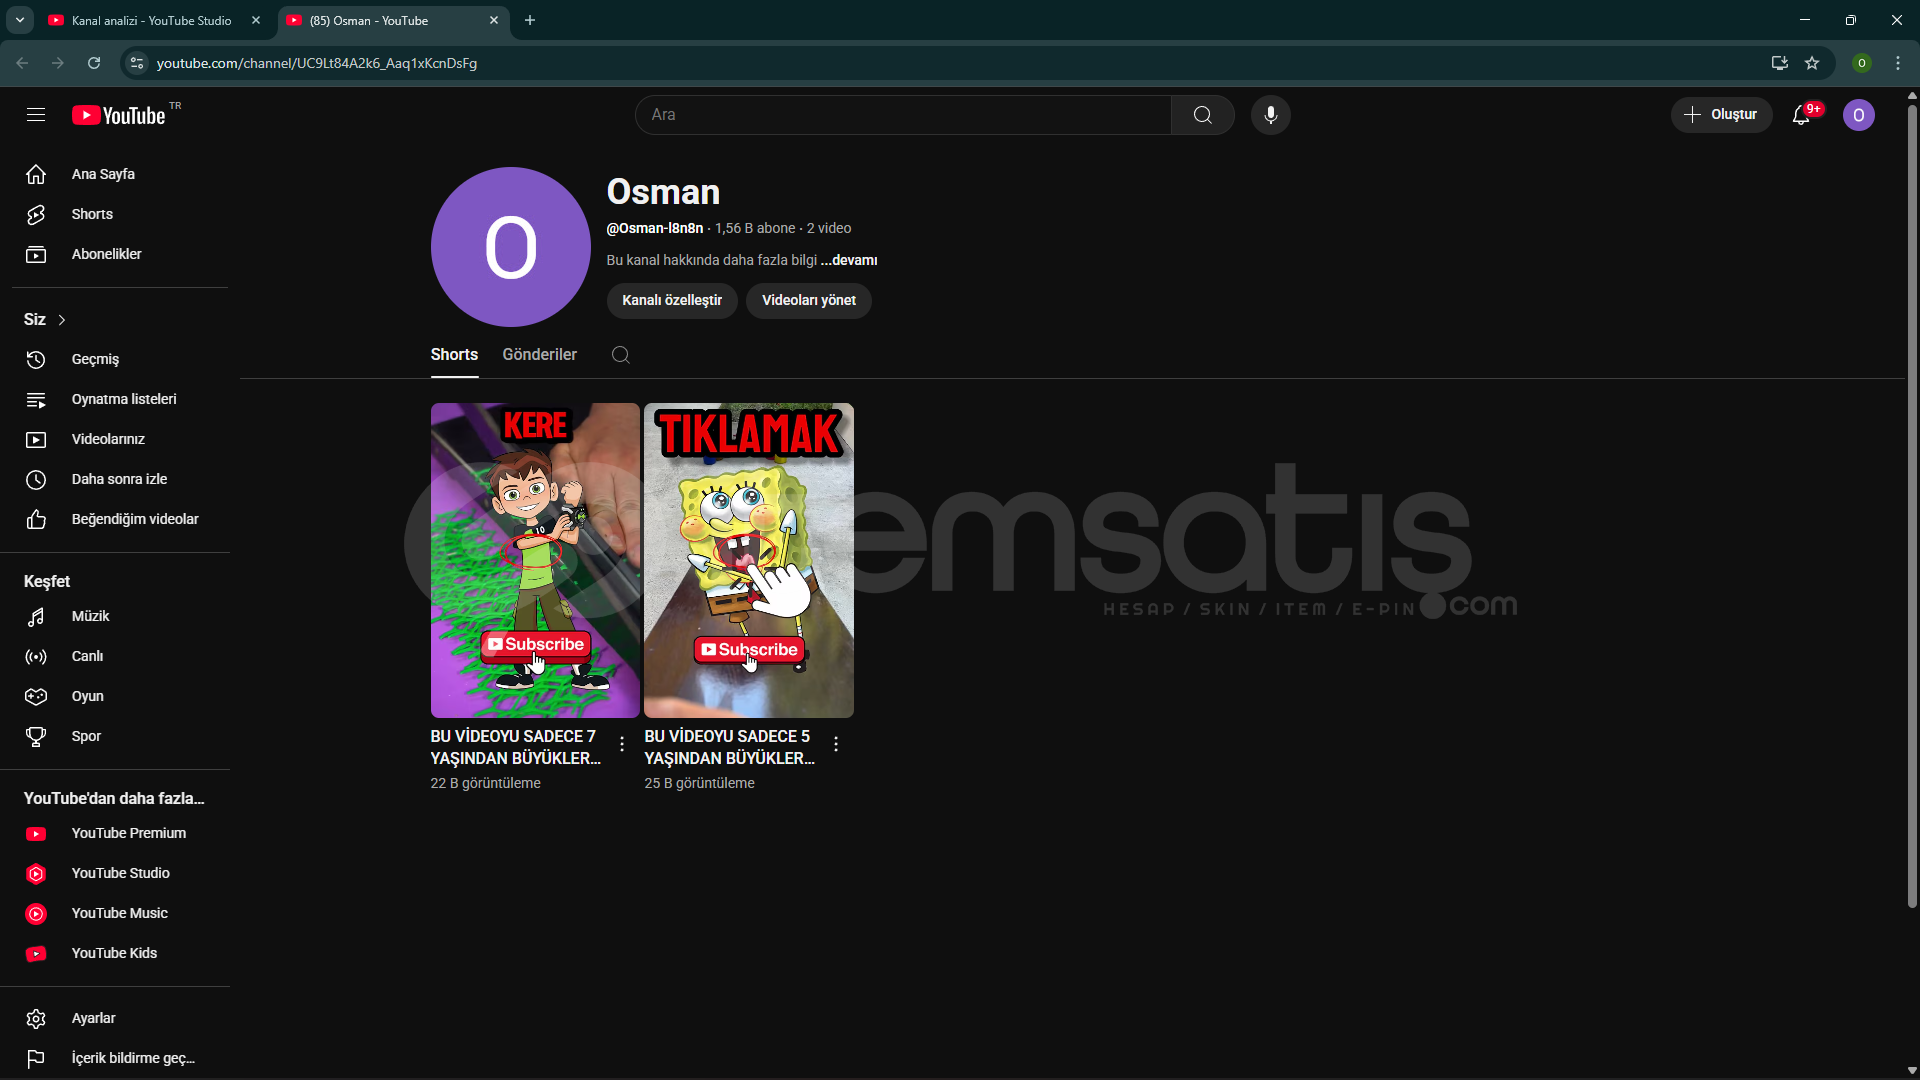Click the address bar URL
1920x1080 pixels.
coord(317,63)
